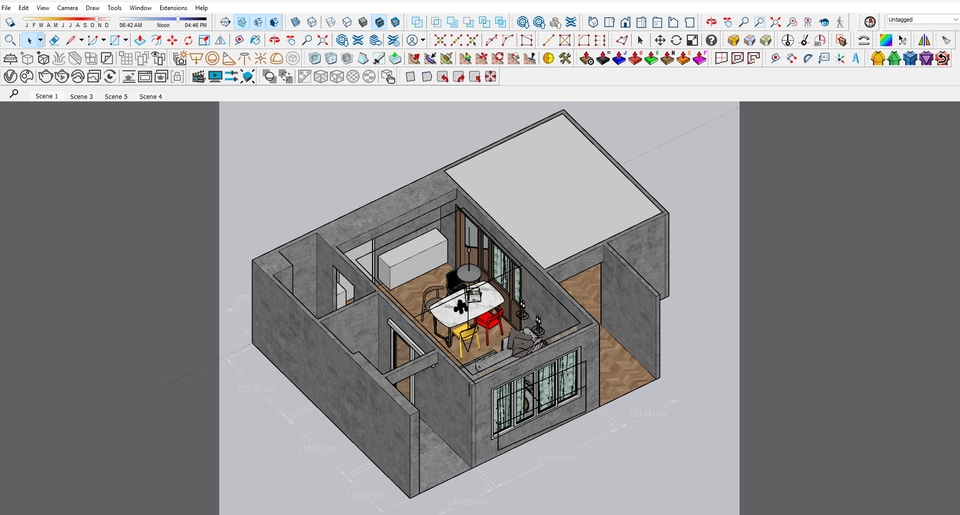Switch to the Iso standard view
This screenshot has height=515, width=960.
tap(593, 22)
